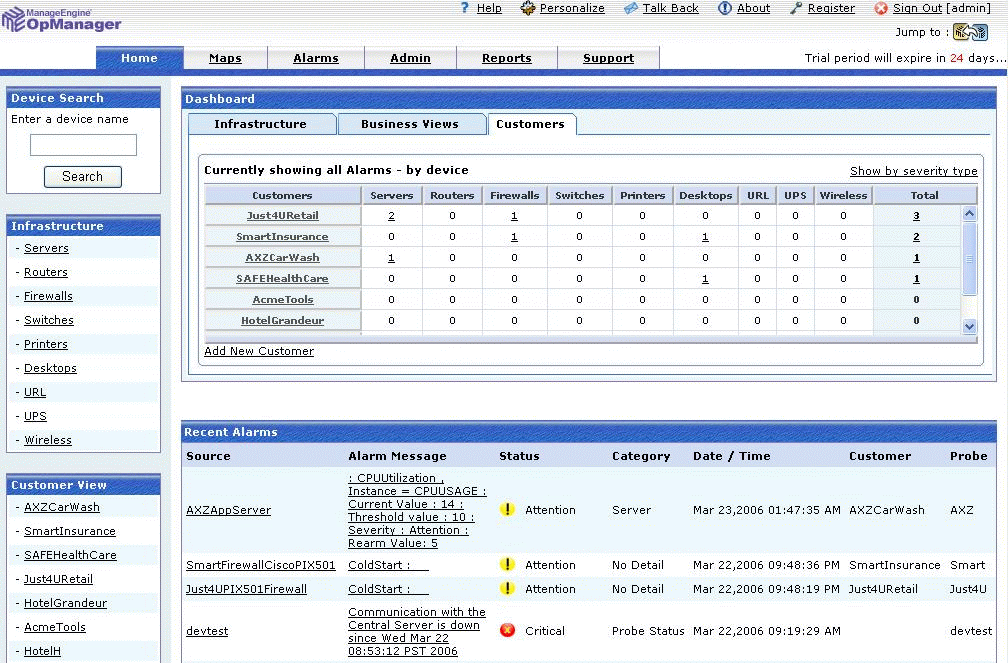This screenshot has width=1008, height=663.
Task: Click the Help question mark icon
Action: 465,8
